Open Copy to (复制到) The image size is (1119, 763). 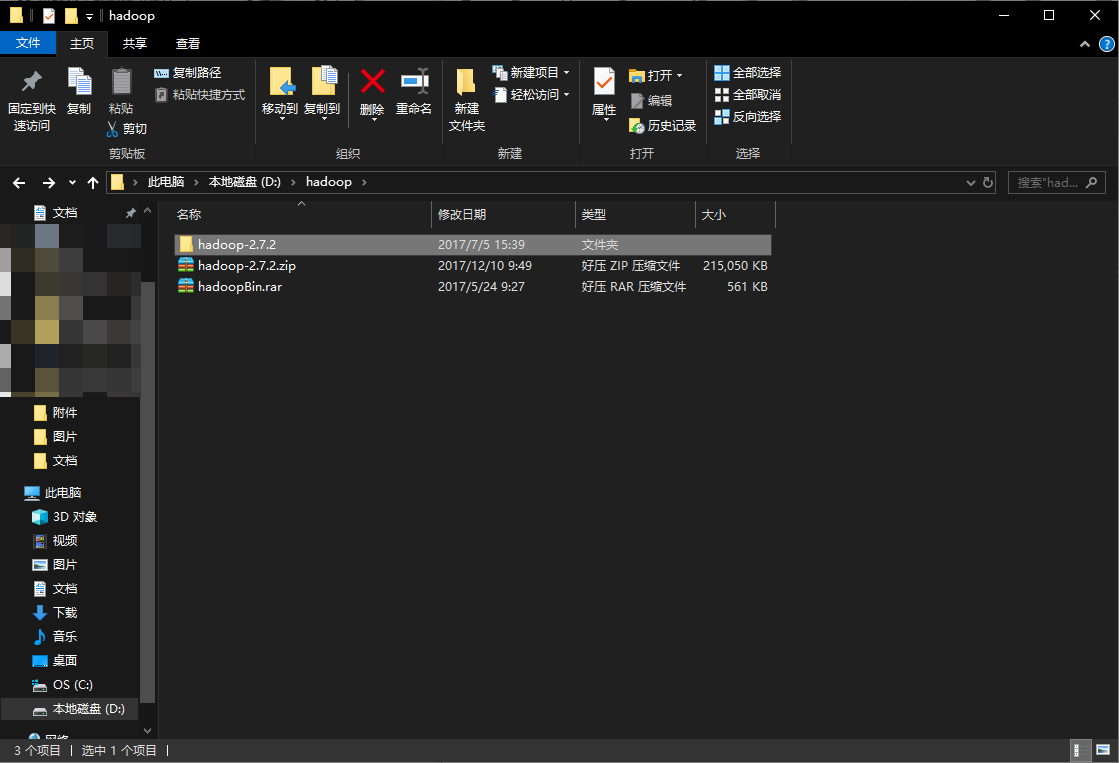coord(323,93)
